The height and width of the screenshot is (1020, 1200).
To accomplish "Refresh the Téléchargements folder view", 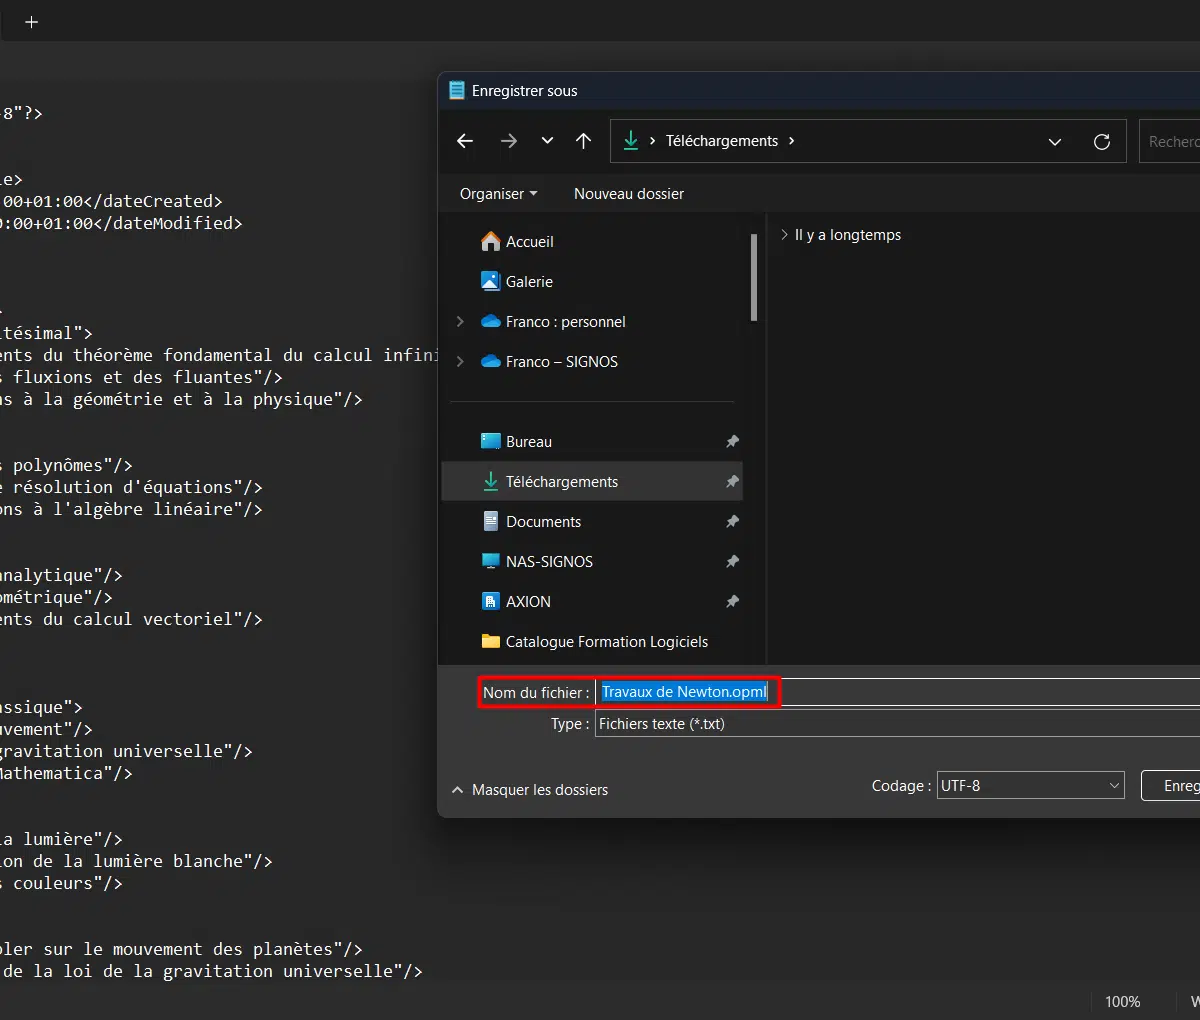I will [x=1102, y=142].
